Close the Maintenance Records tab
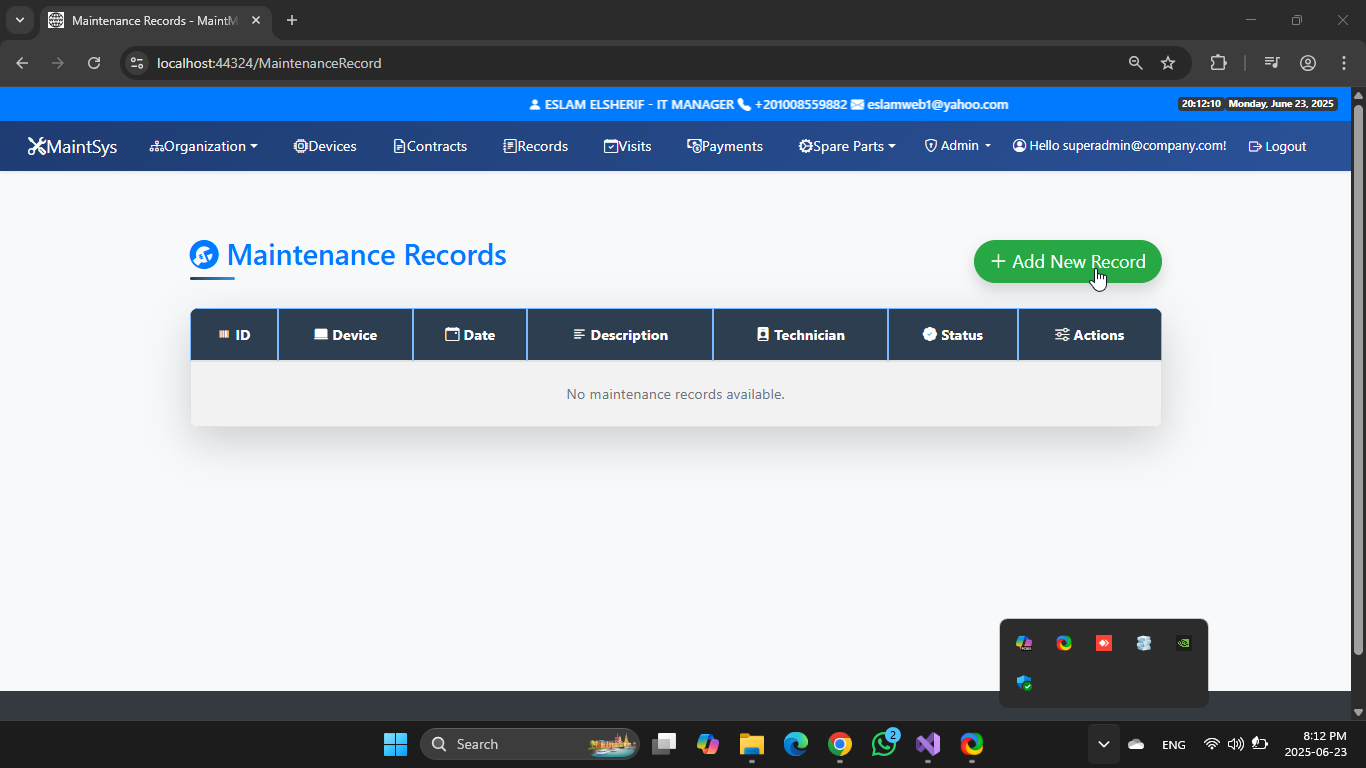Viewport: 1366px width, 768px height. [x=256, y=20]
